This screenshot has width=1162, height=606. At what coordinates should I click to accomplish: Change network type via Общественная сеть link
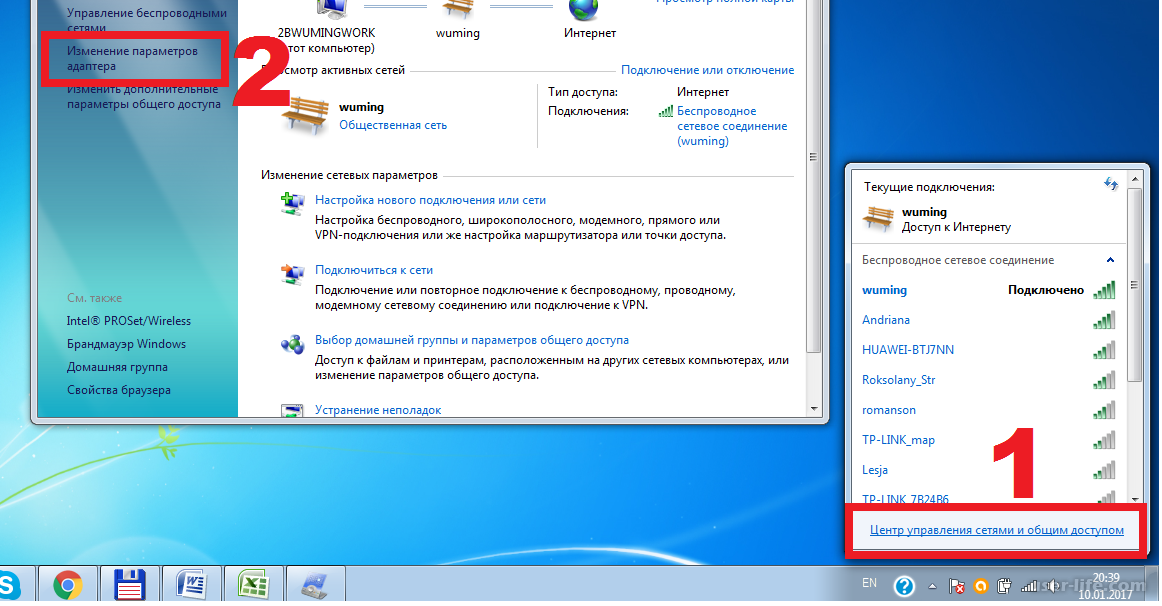(394, 125)
